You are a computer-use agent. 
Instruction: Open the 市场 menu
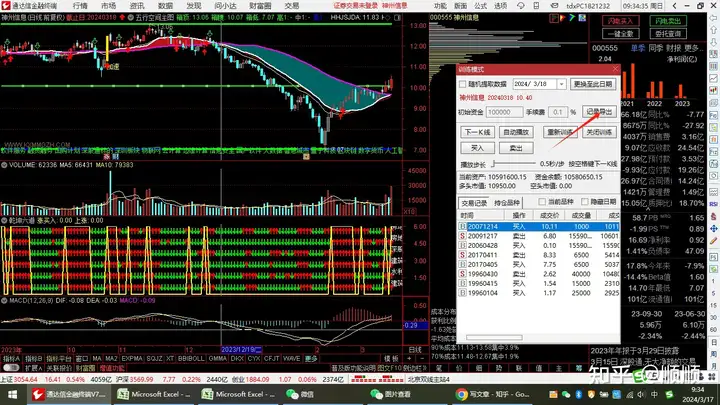coord(108,6)
